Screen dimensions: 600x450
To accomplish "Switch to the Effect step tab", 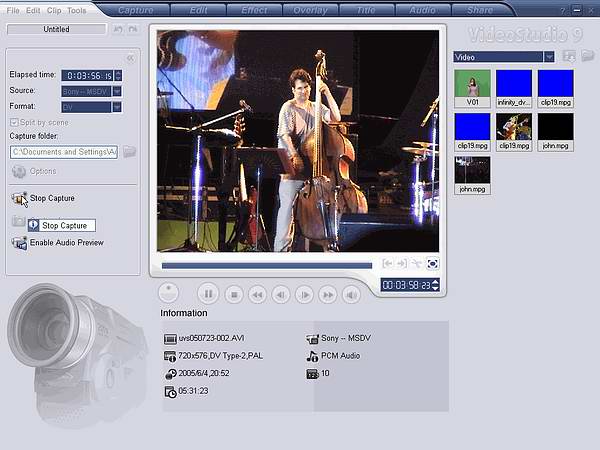I will [x=254, y=11].
